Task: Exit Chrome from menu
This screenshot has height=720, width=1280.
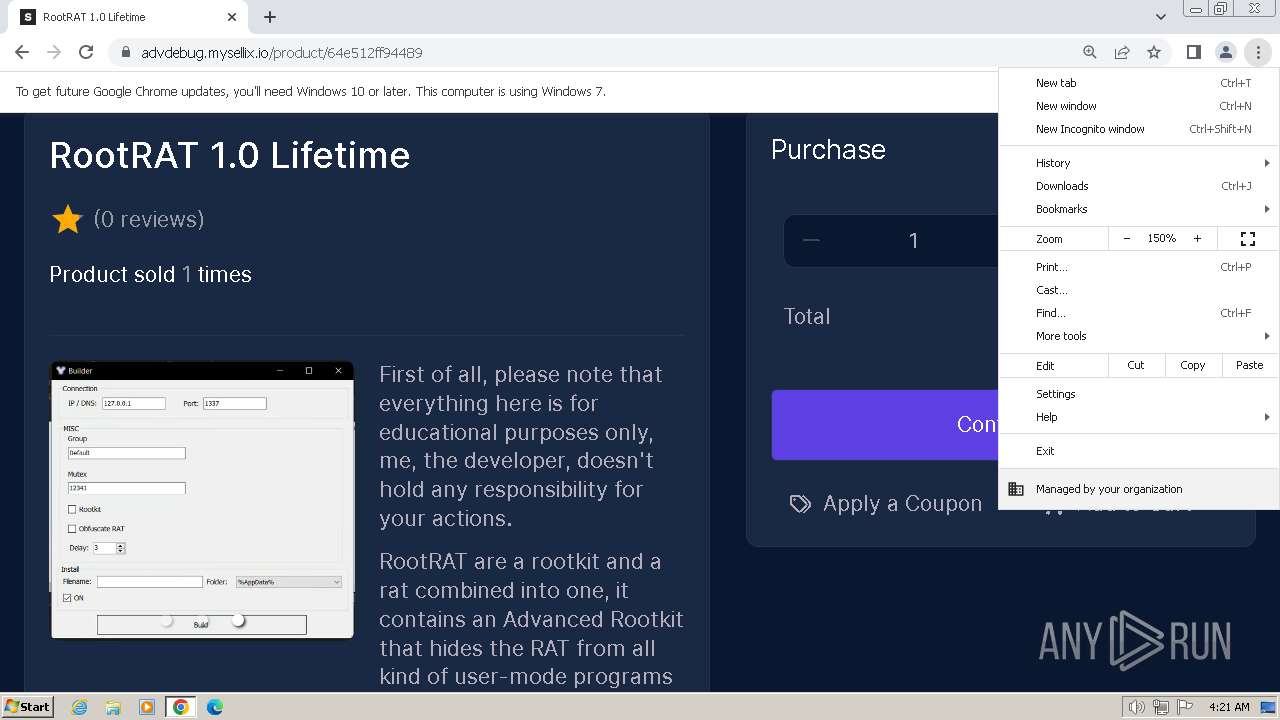Action: 1138,451
